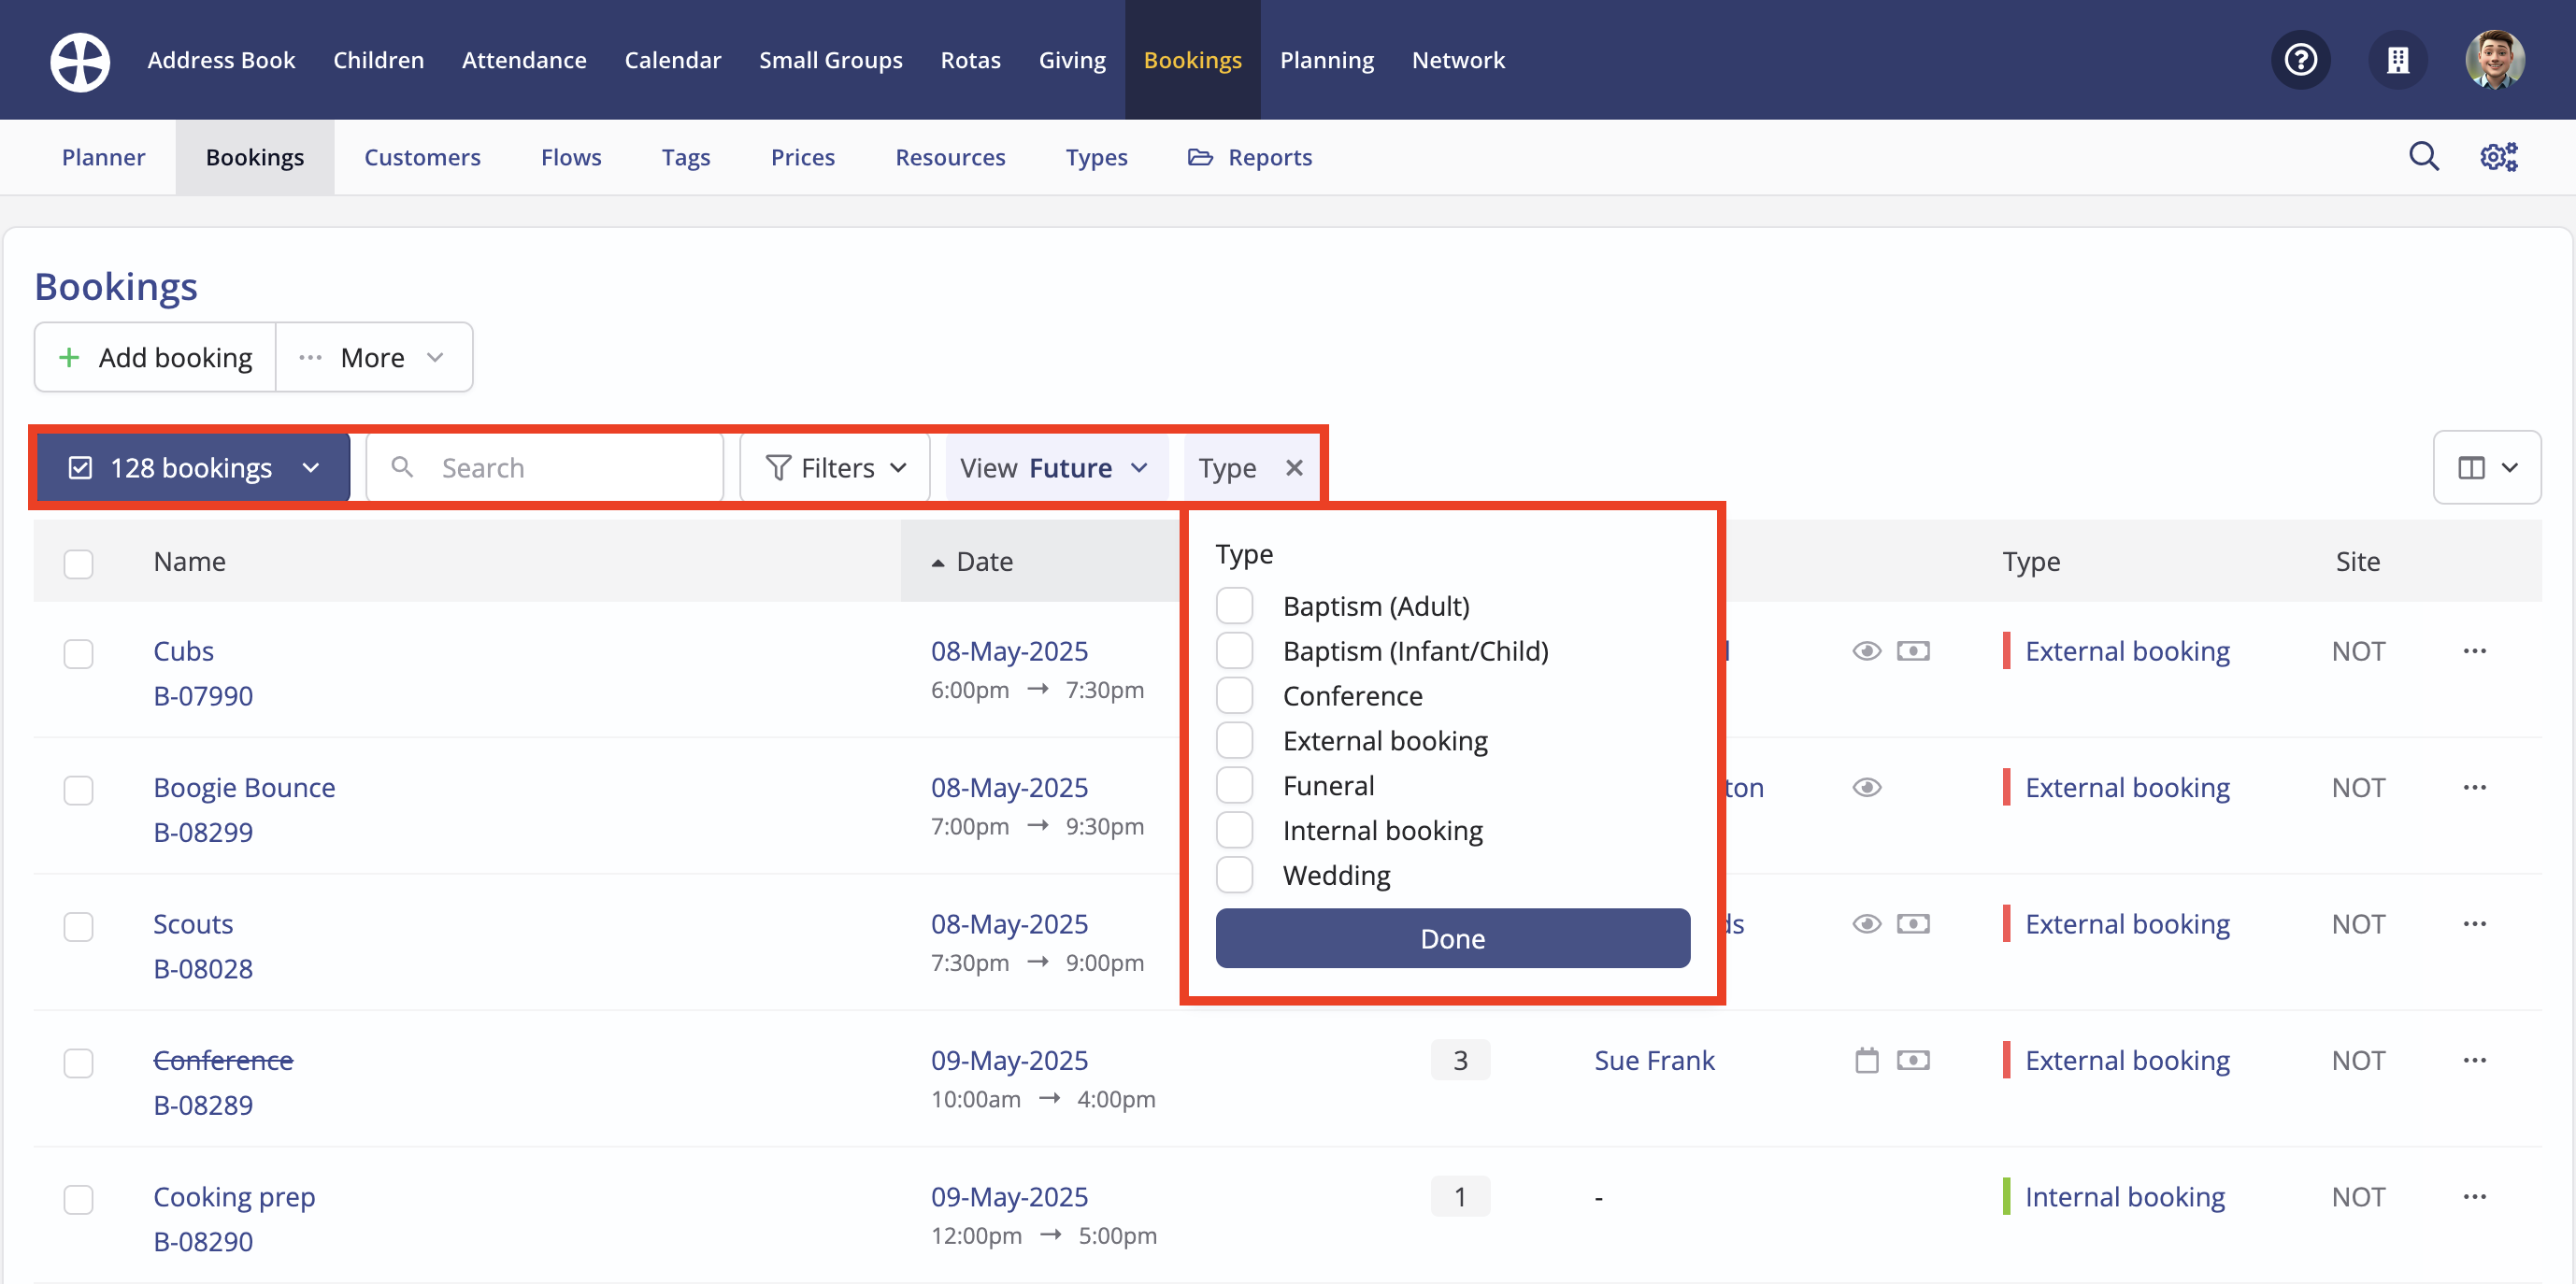Open the Filters dropdown

tap(835, 468)
